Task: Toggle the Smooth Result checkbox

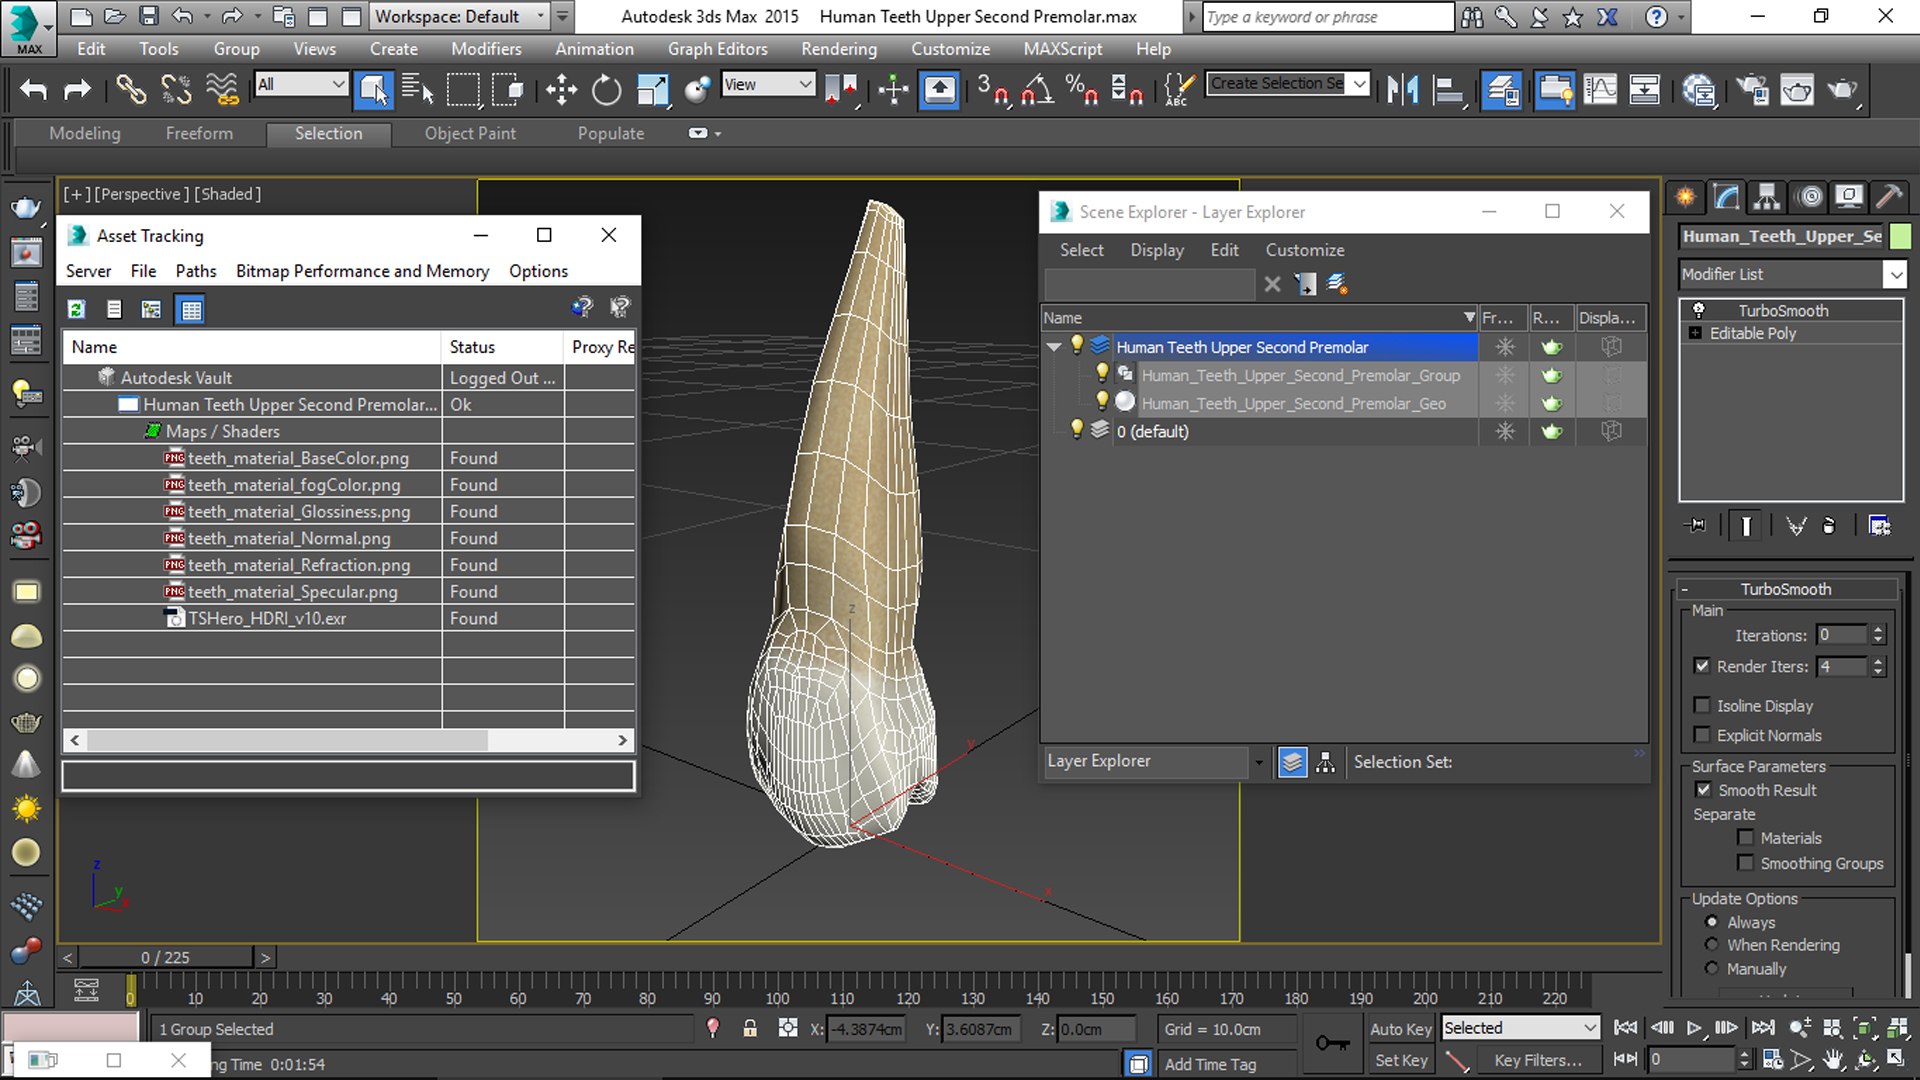Action: click(1704, 790)
